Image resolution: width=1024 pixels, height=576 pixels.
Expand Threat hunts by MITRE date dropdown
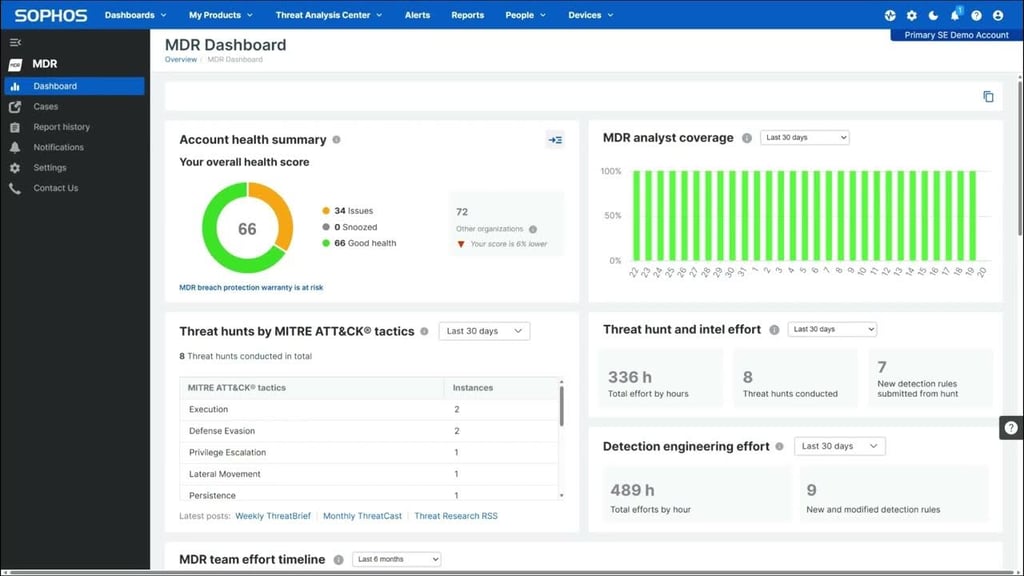point(484,331)
